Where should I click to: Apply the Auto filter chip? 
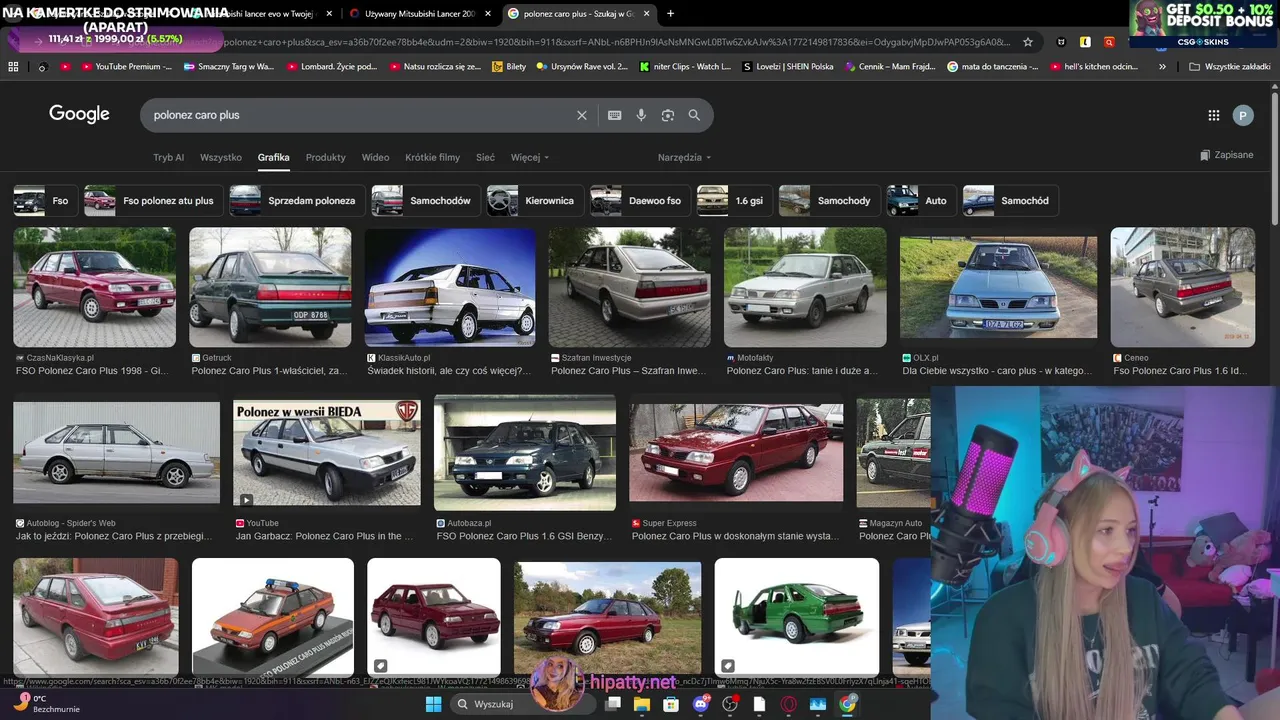click(921, 201)
